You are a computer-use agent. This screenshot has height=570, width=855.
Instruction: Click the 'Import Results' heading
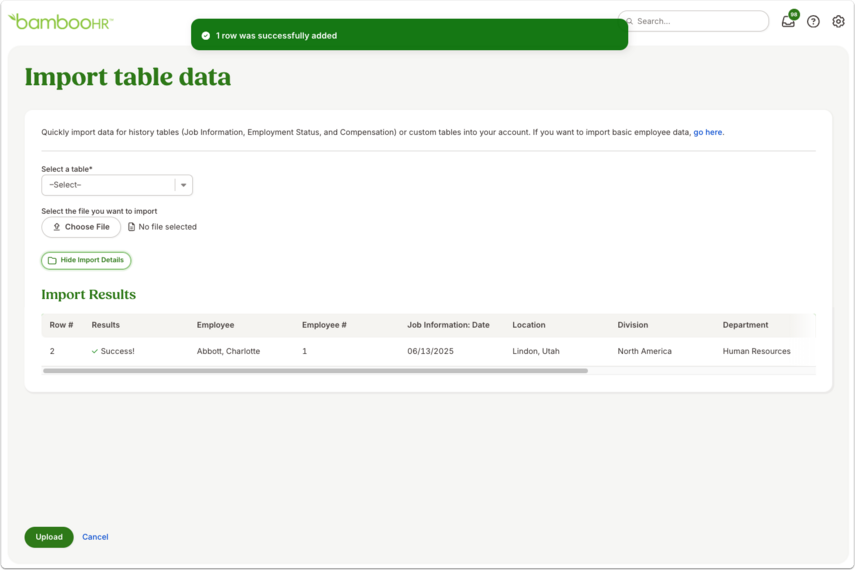coord(88,295)
